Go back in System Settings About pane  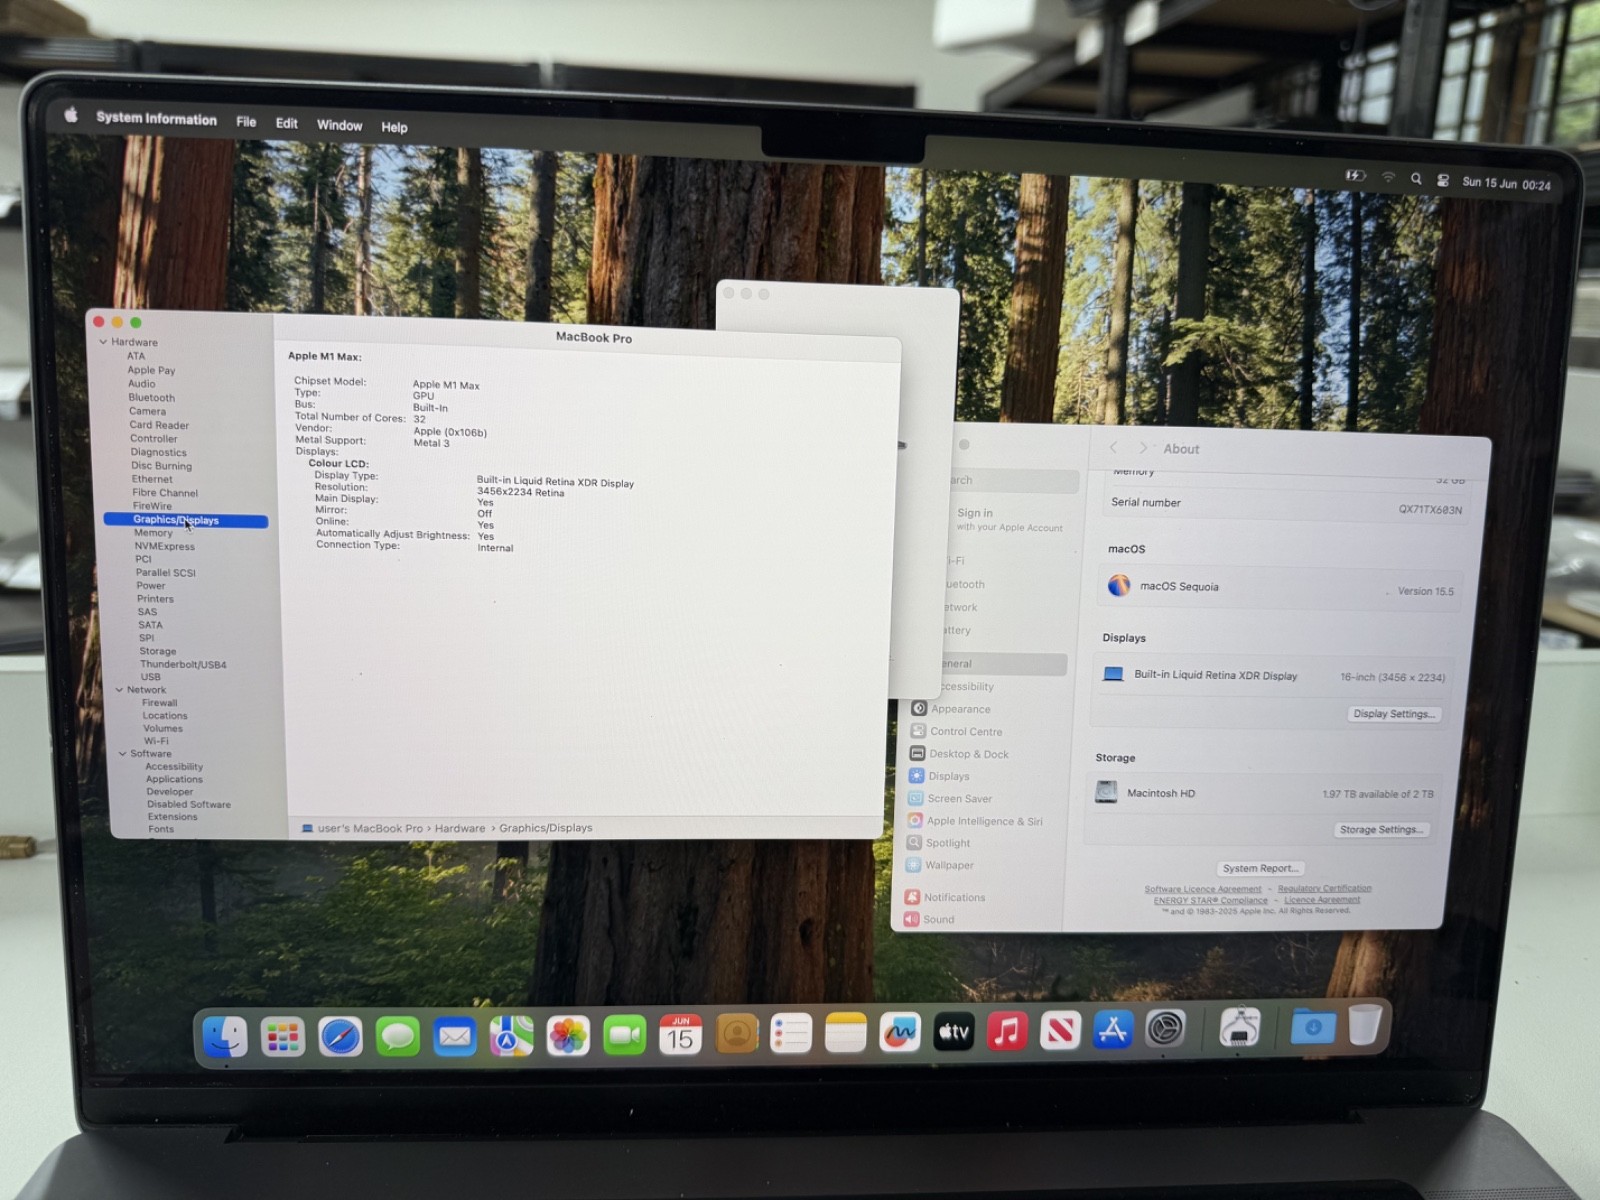click(1113, 448)
